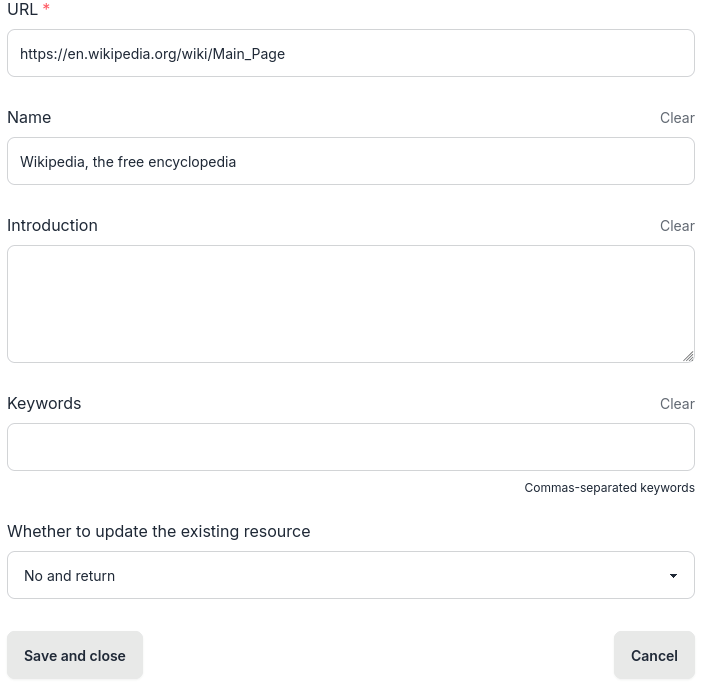Image resolution: width=709 pixels, height=686 pixels.
Task: Clear the Keywords field
Action: click(x=676, y=404)
